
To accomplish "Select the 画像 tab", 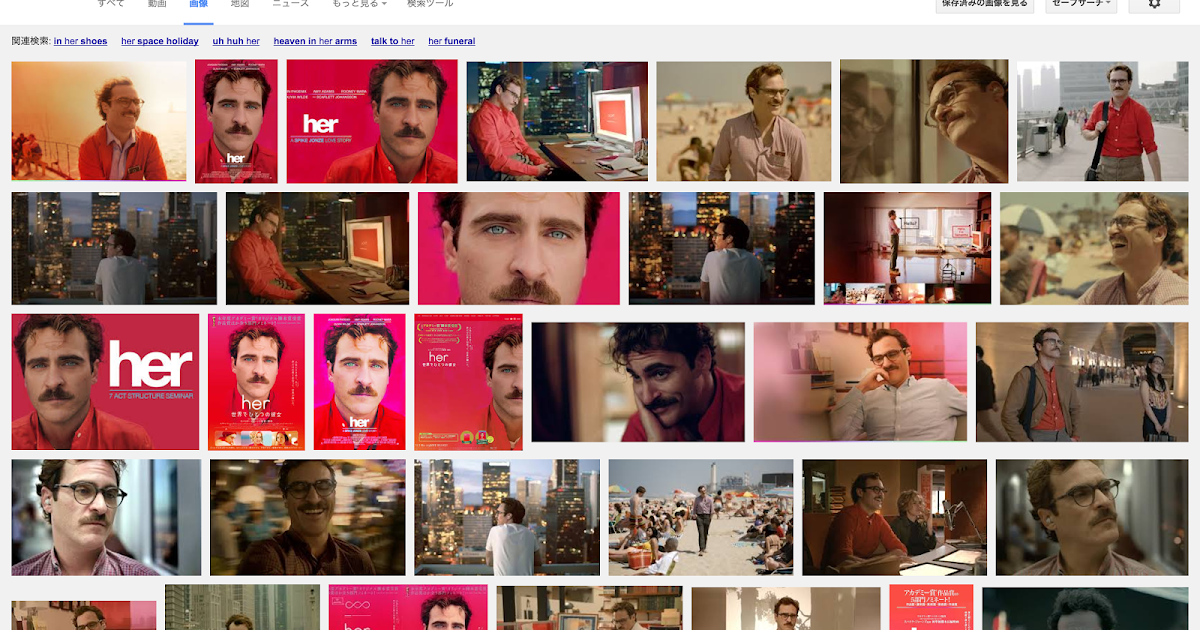I will point(199,4).
